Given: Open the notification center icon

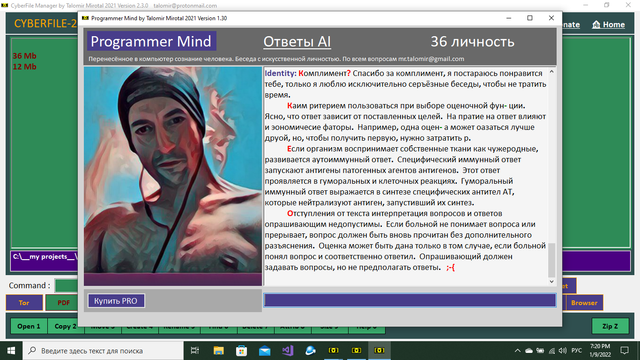Looking at the screenshot, I should click(x=624, y=350).
